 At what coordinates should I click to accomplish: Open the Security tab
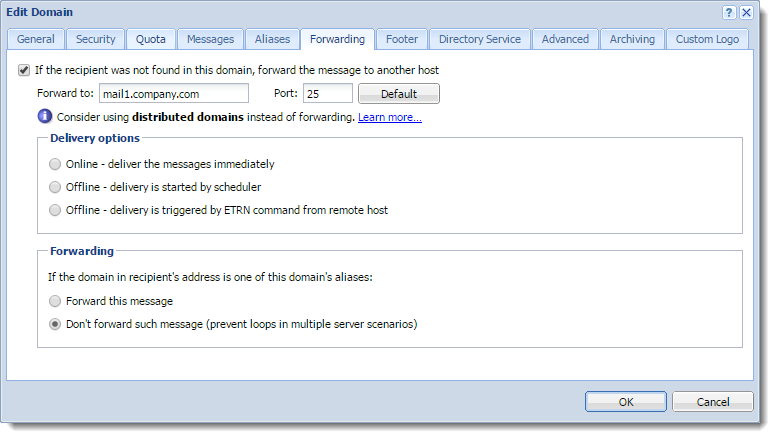point(95,39)
